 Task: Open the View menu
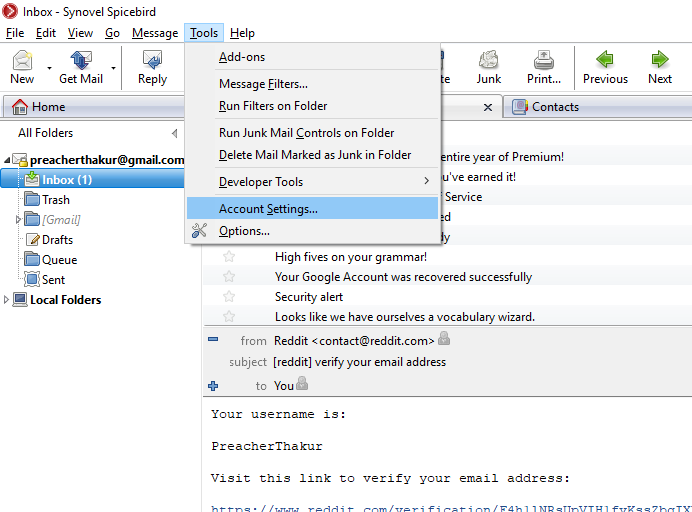(80, 33)
